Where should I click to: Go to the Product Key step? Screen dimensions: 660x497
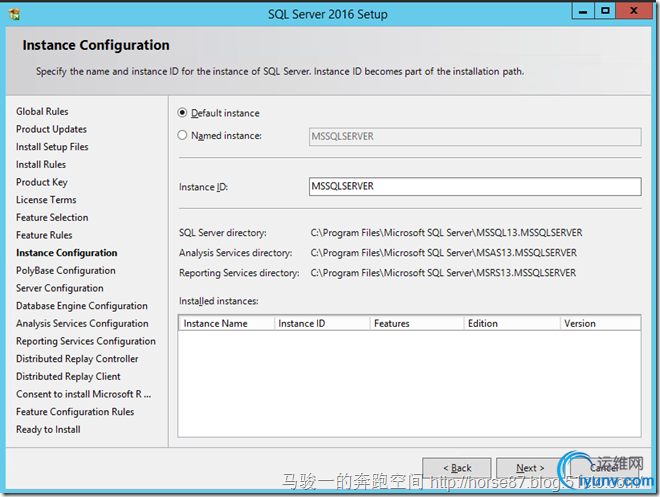[42, 182]
